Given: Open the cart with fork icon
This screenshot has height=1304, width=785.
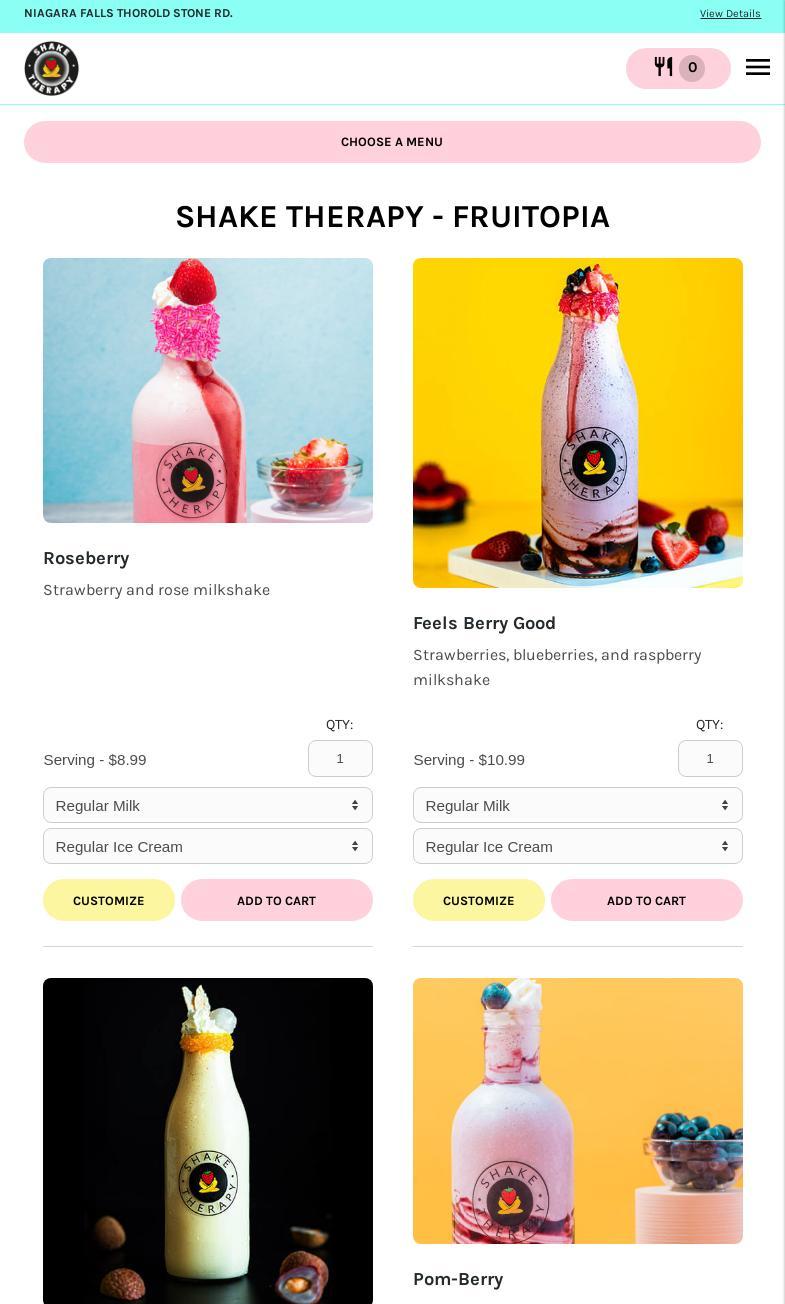Looking at the screenshot, I should click(678, 68).
